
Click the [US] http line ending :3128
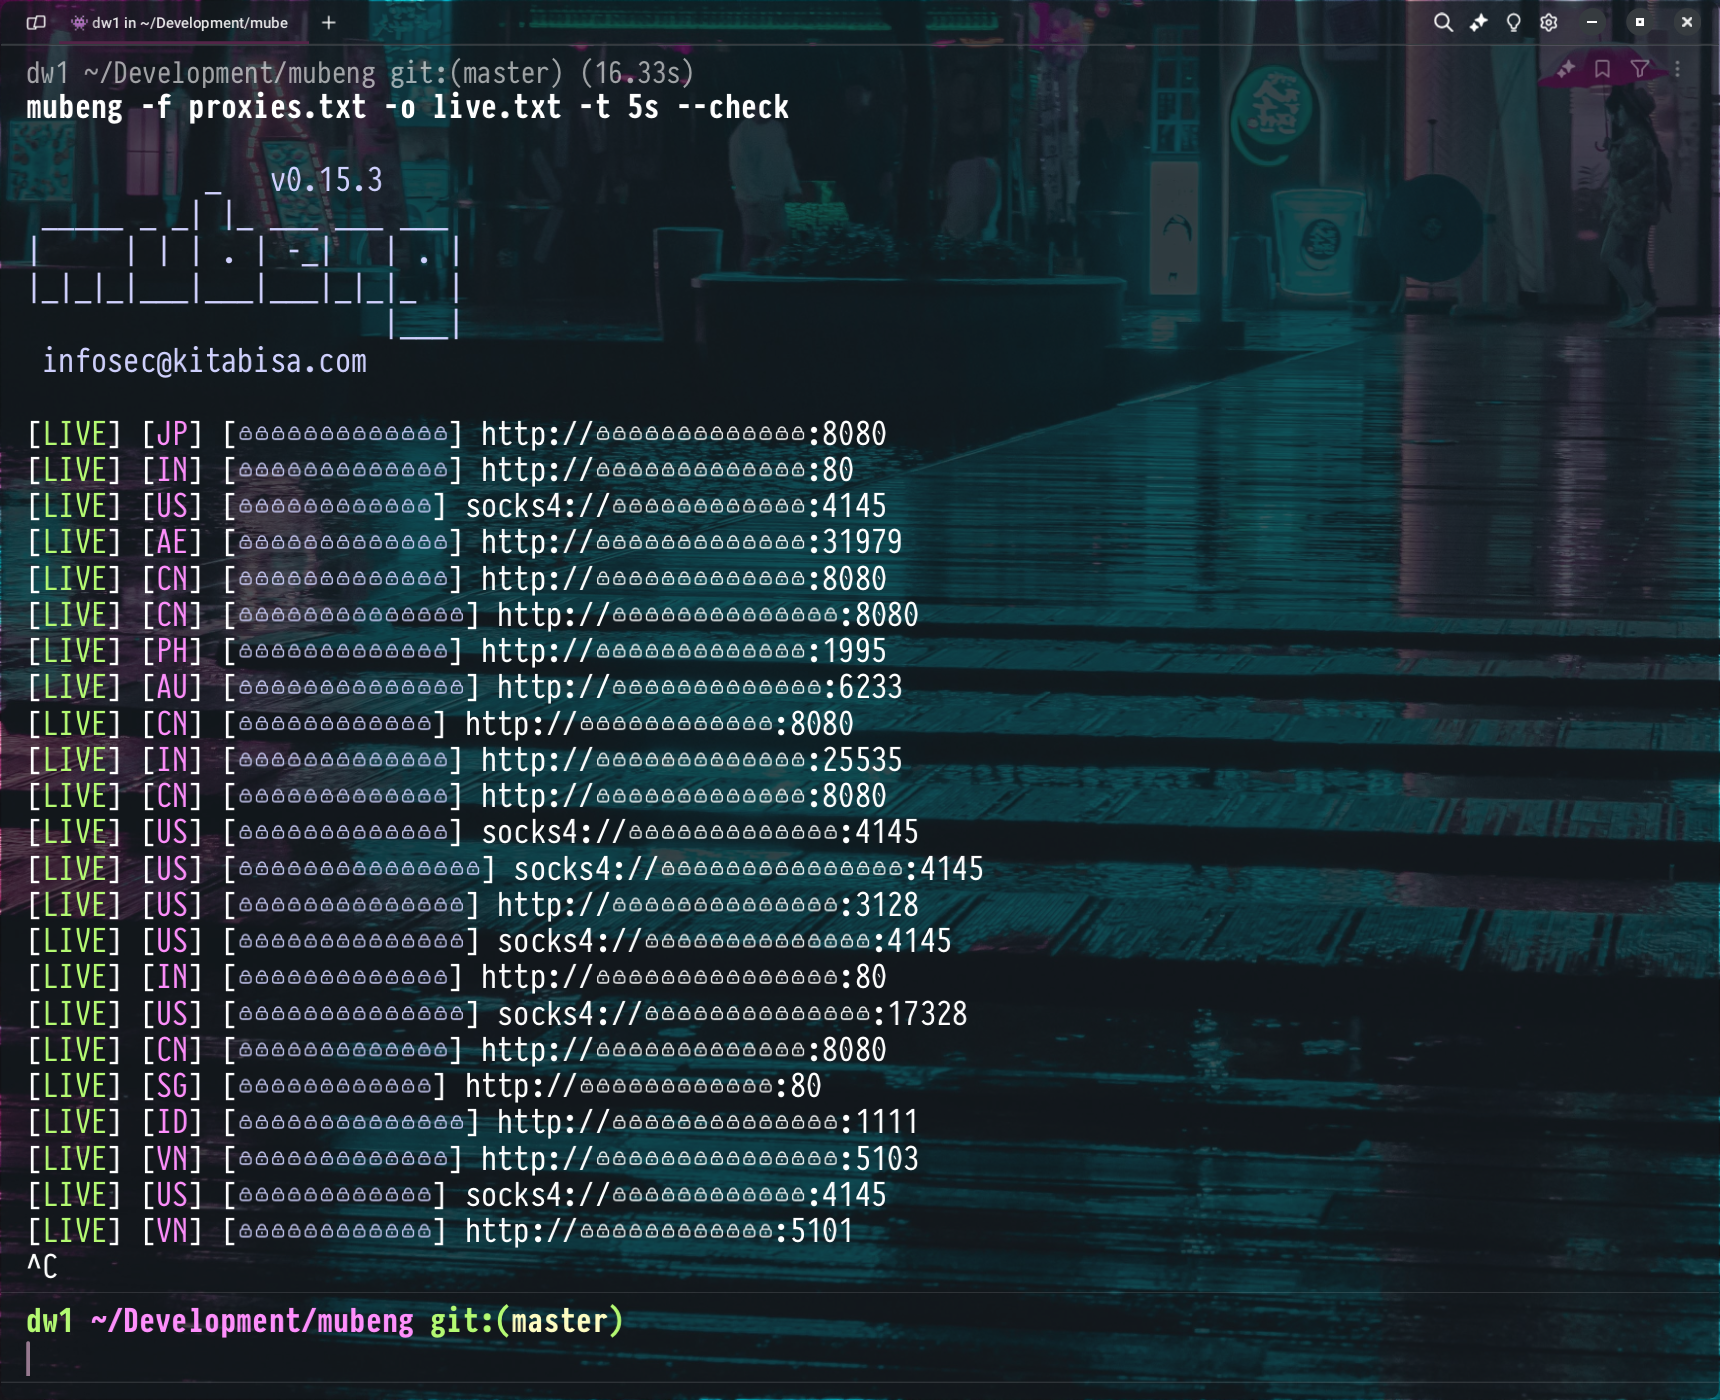pyautogui.click(x=473, y=905)
